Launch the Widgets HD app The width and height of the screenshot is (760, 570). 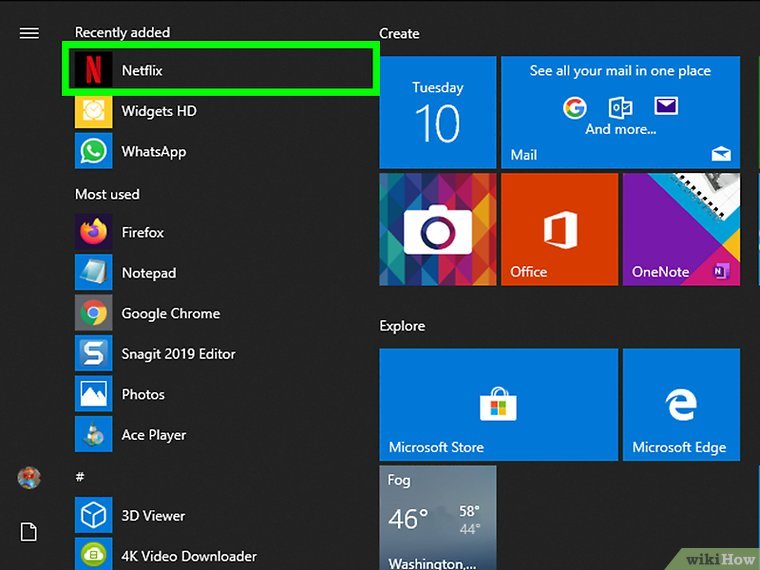[x=158, y=111]
